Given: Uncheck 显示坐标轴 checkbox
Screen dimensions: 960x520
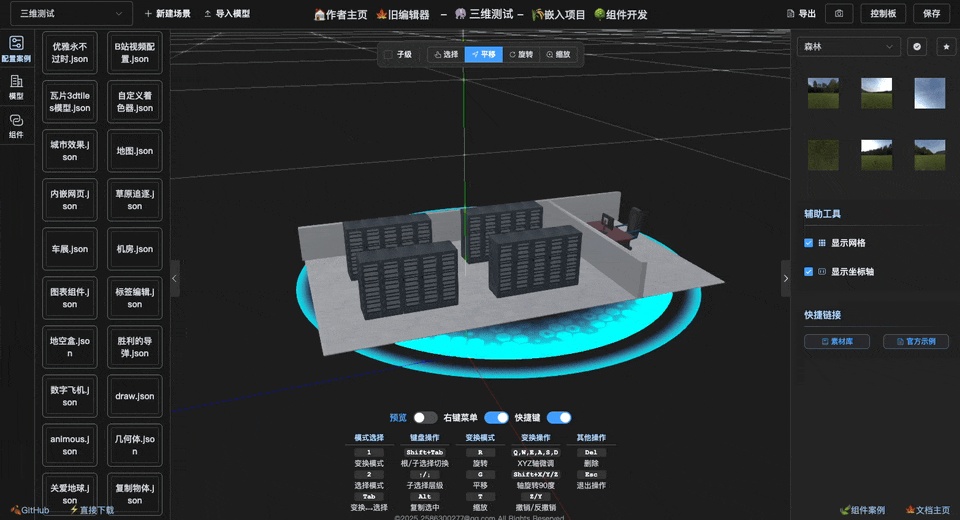Looking at the screenshot, I should click(808, 271).
